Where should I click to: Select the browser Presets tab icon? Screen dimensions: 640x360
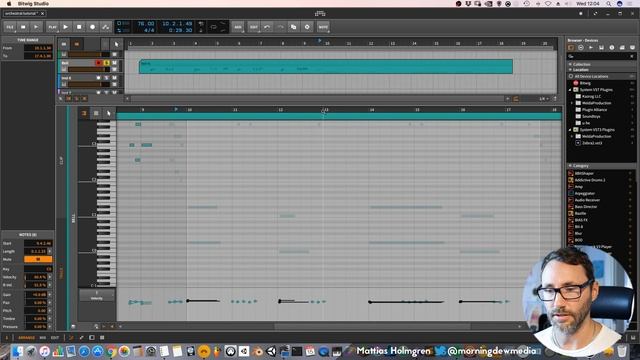581,48
